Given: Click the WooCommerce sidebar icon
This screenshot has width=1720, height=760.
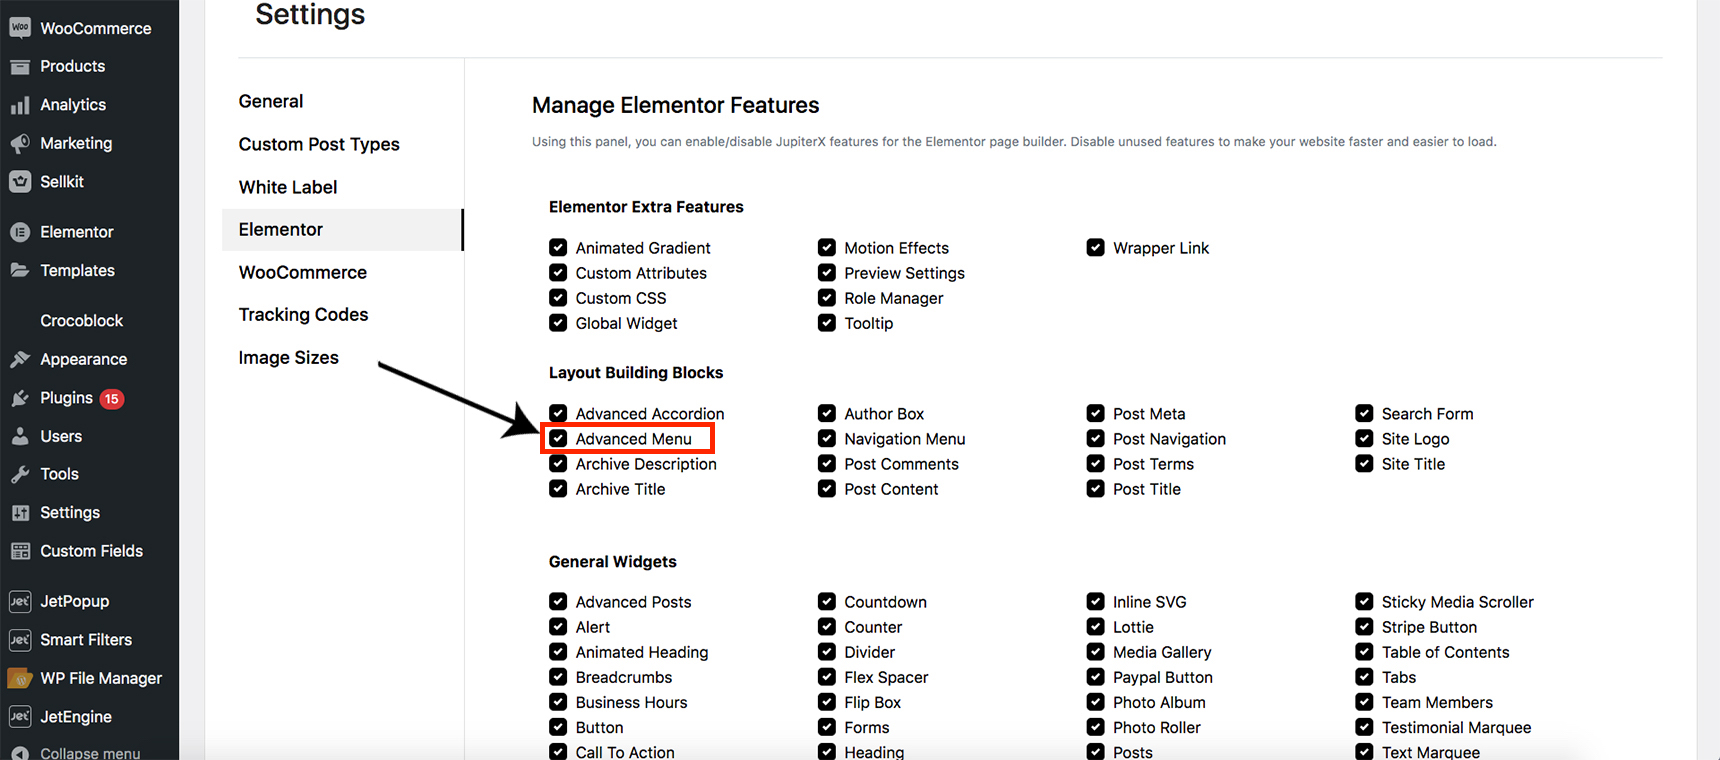Looking at the screenshot, I should [x=20, y=28].
